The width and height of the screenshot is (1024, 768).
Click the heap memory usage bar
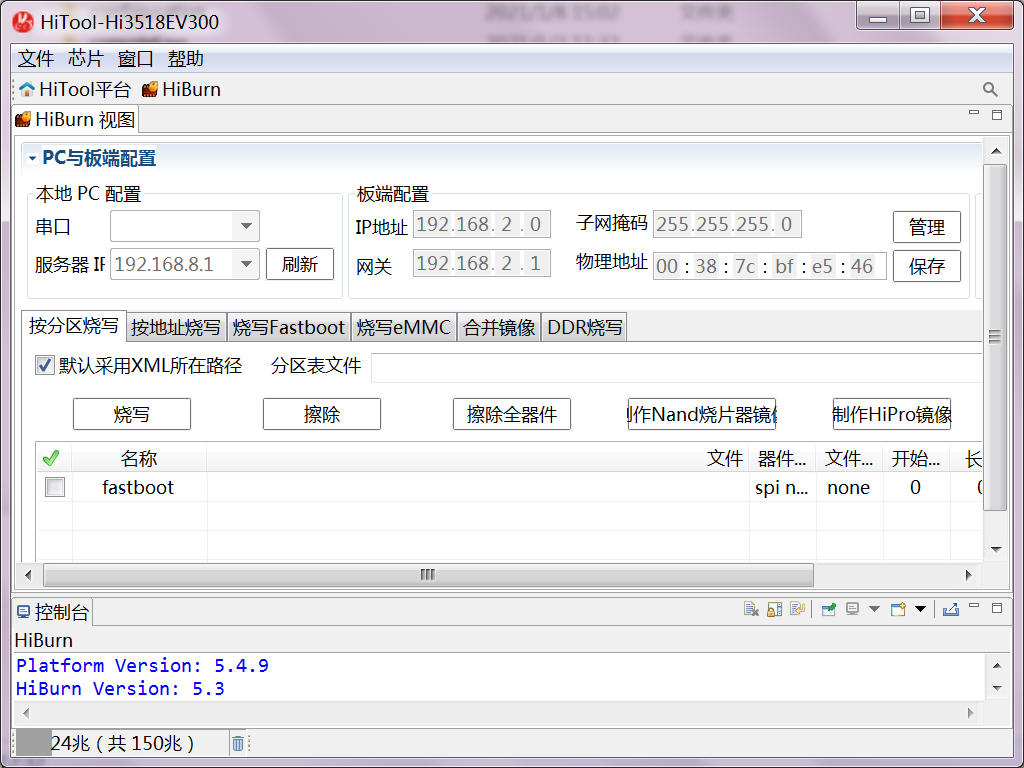click(x=120, y=743)
